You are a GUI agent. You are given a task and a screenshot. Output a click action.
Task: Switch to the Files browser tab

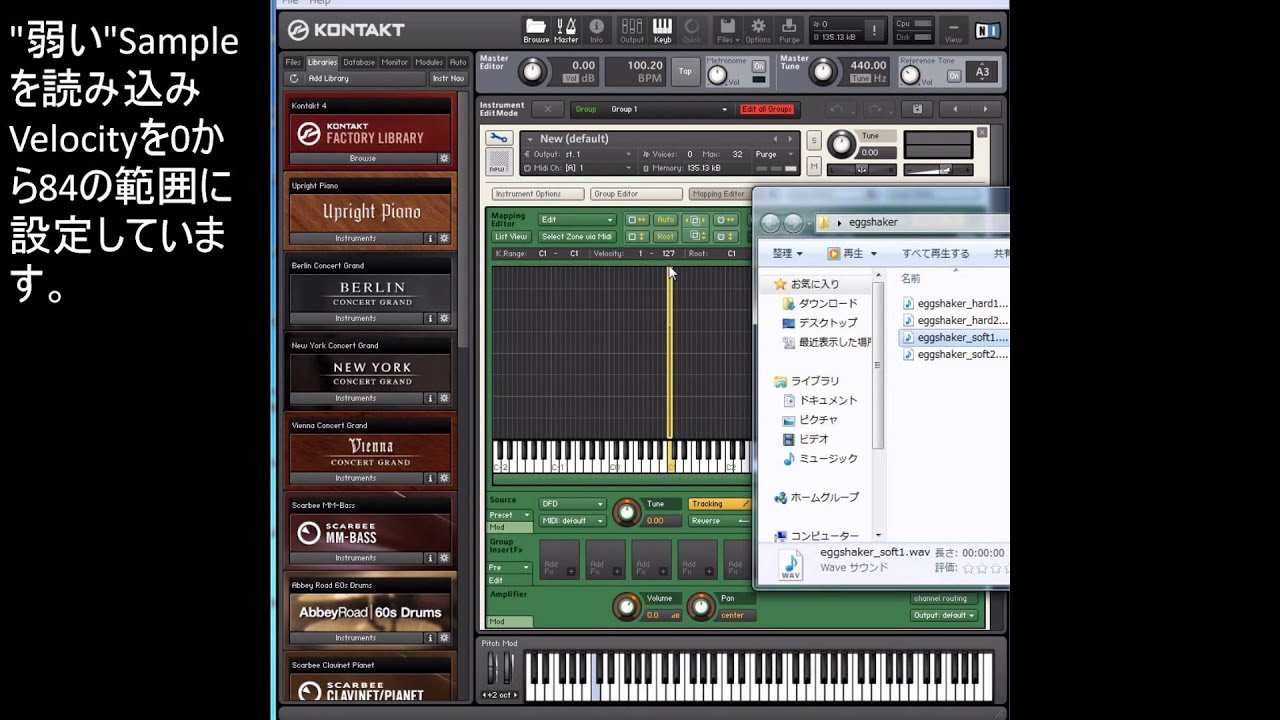[293, 62]
